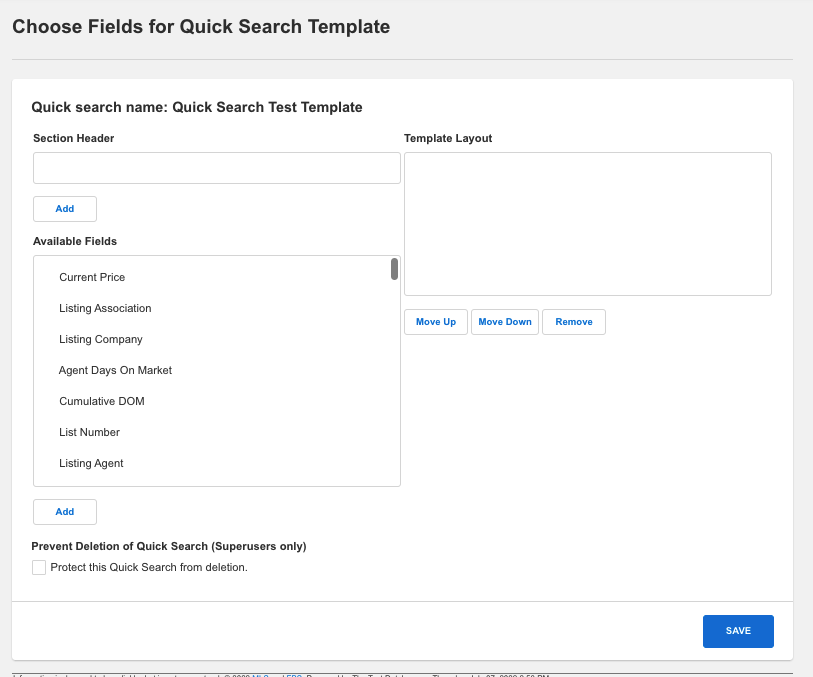Click the Remove button
Screen dimensions: 813x677
point(573,321)
